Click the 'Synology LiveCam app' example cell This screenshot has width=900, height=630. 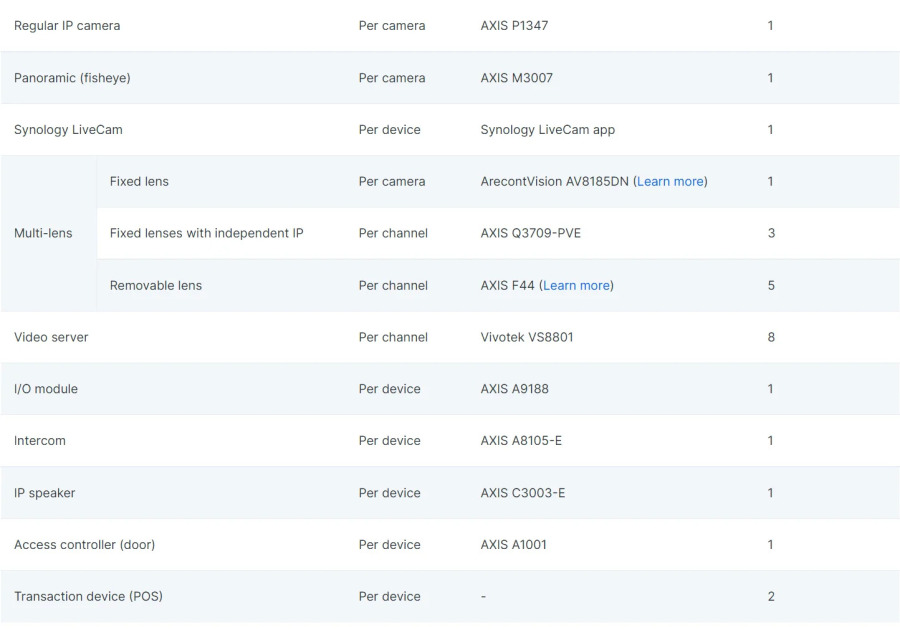(548, 130)
